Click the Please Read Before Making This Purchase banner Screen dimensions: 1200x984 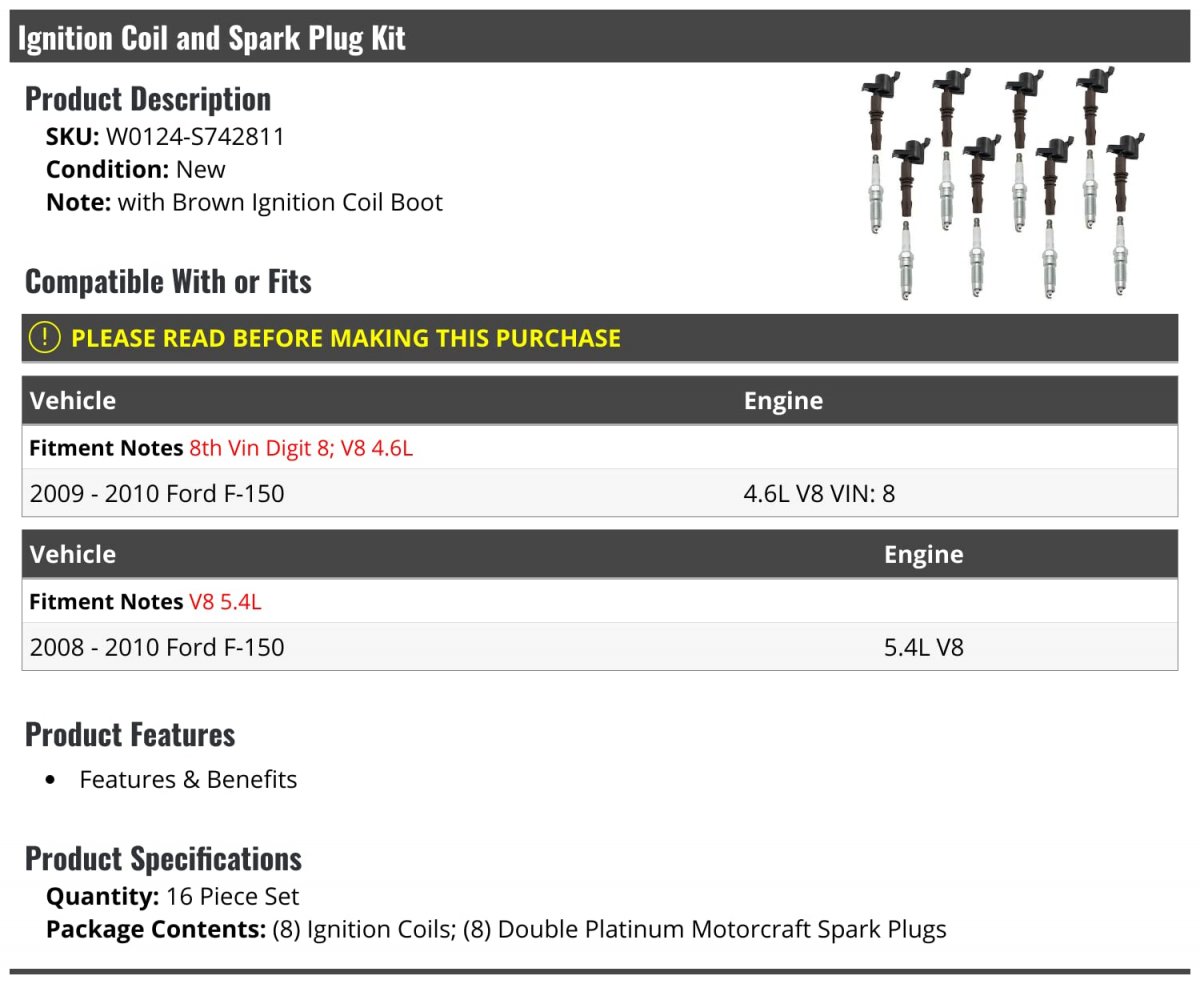[600, 338]
